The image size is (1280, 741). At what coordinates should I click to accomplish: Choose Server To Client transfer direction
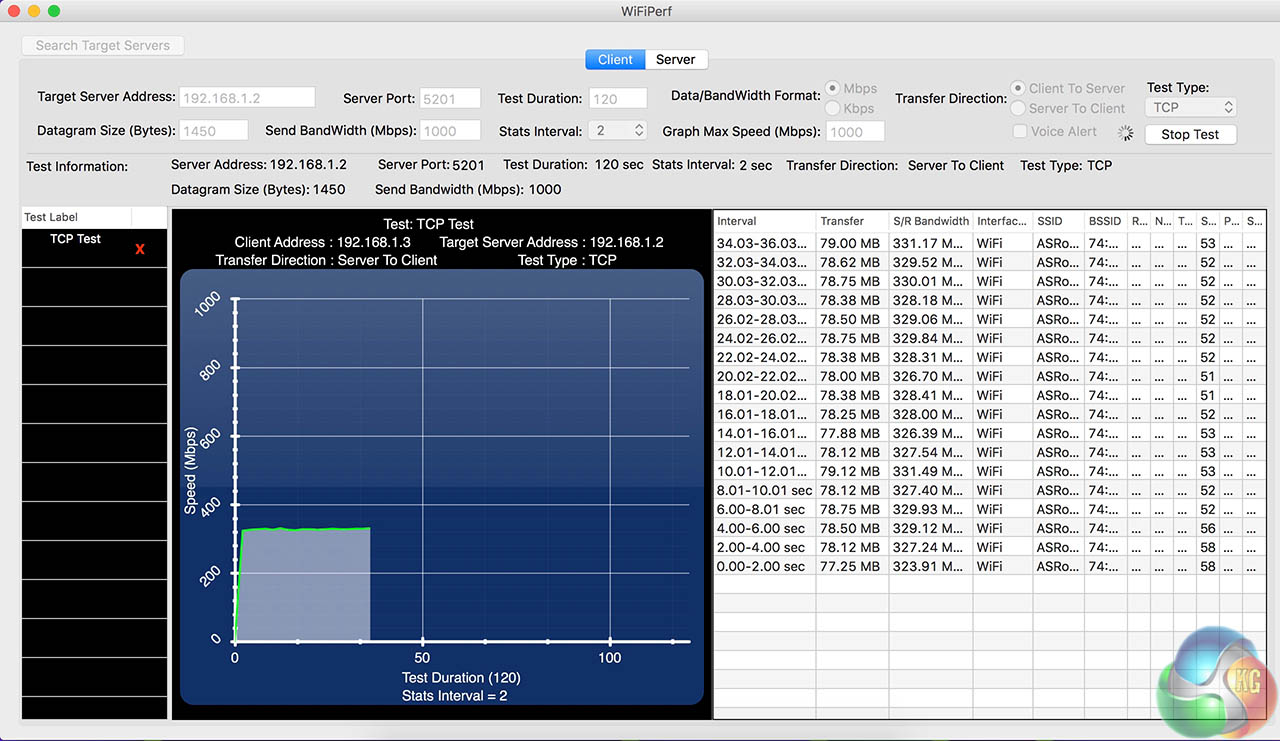1018,108
